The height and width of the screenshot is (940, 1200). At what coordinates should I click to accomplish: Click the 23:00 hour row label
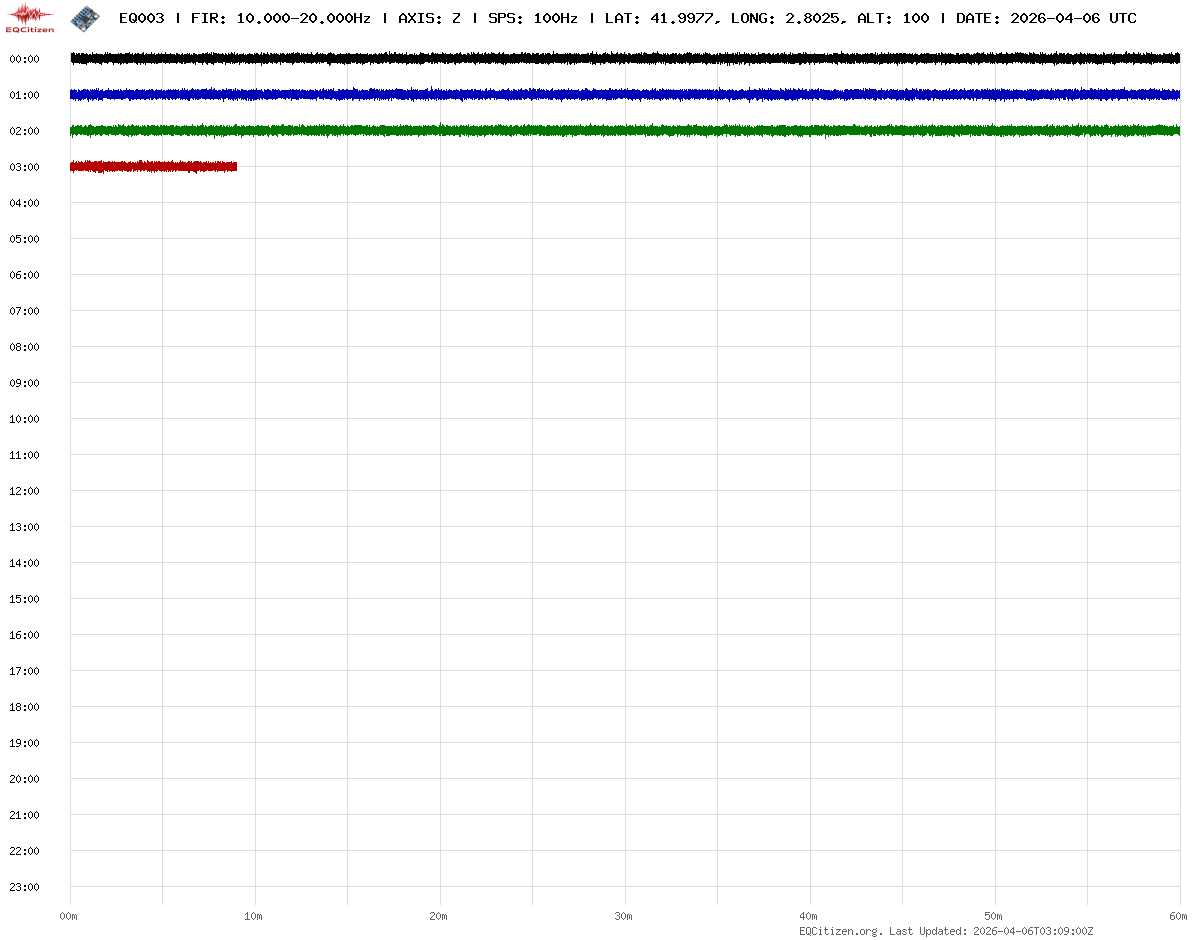[x=24, y=887]
